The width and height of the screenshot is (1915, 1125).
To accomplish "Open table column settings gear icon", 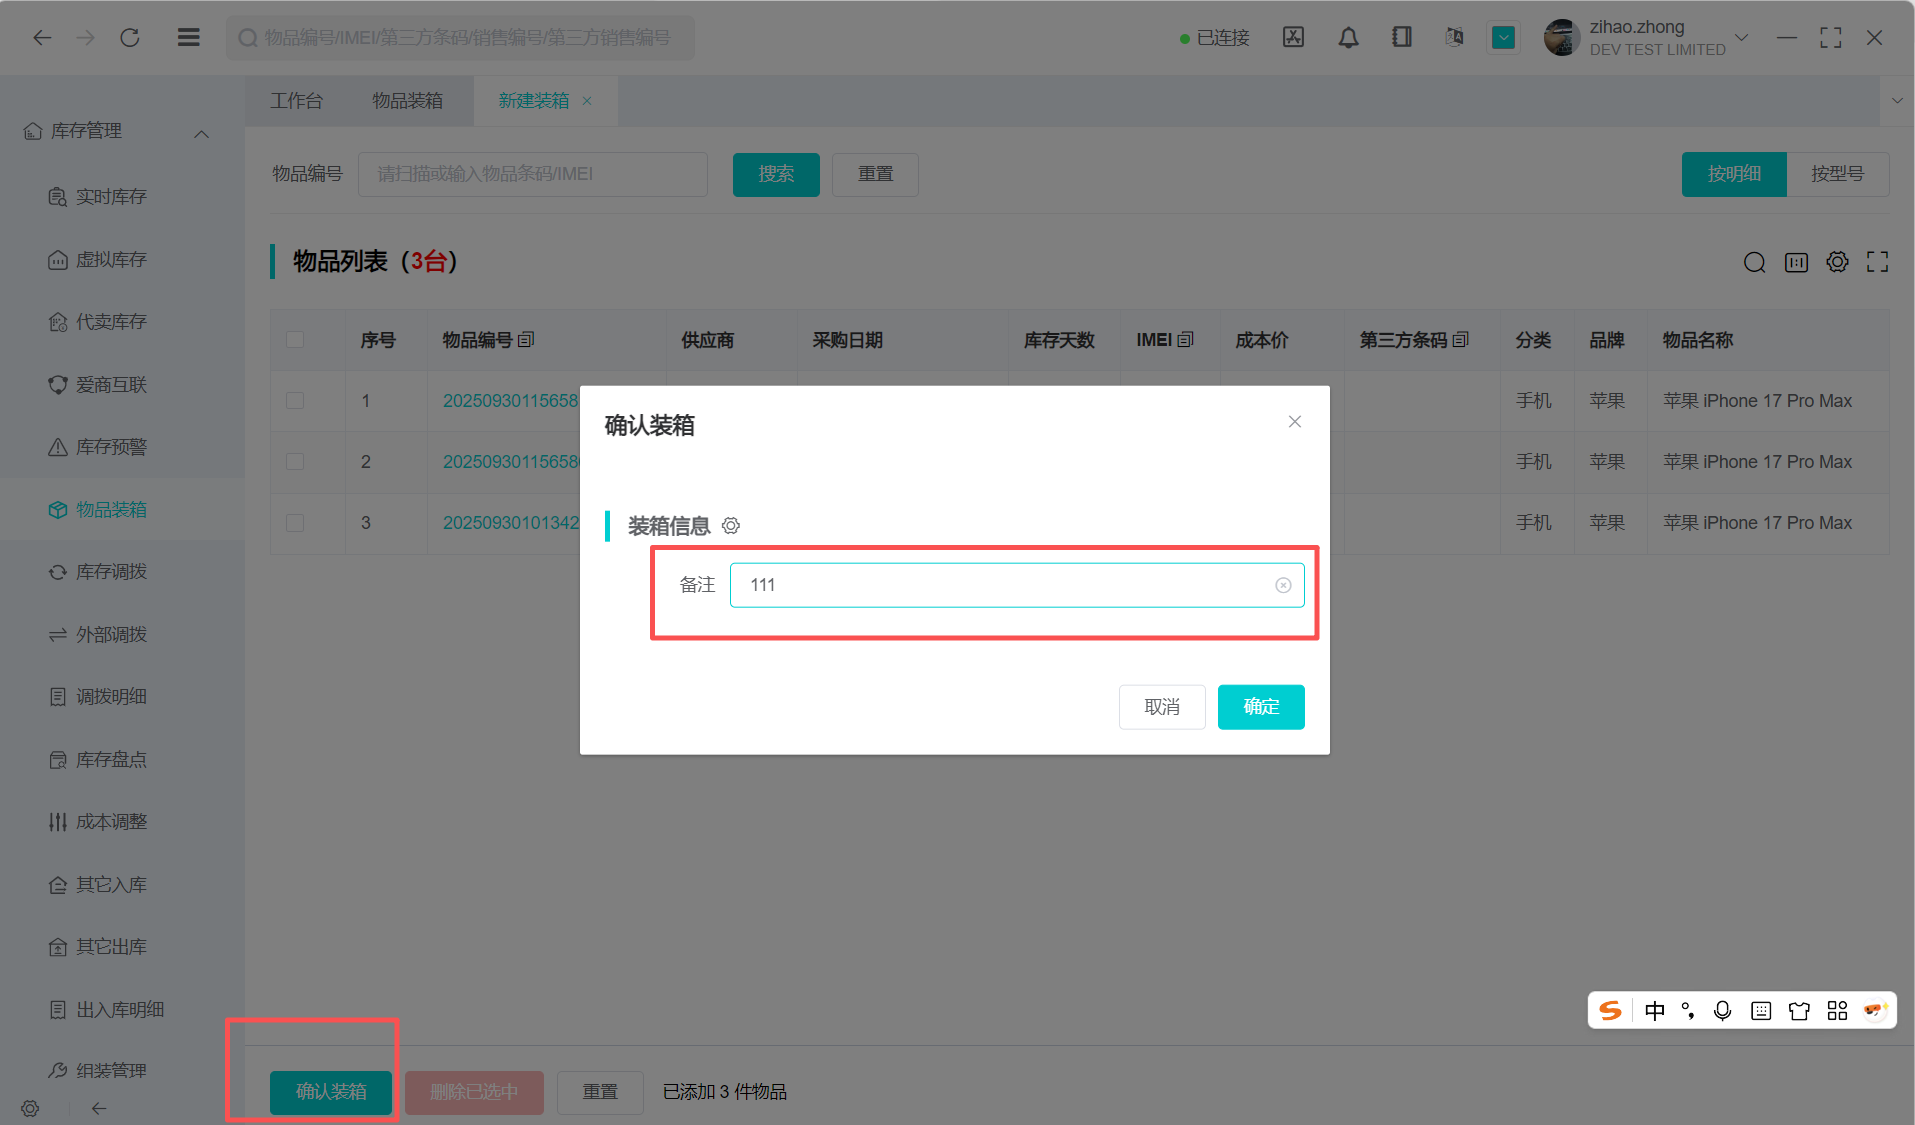I will tap(1837, 262).
